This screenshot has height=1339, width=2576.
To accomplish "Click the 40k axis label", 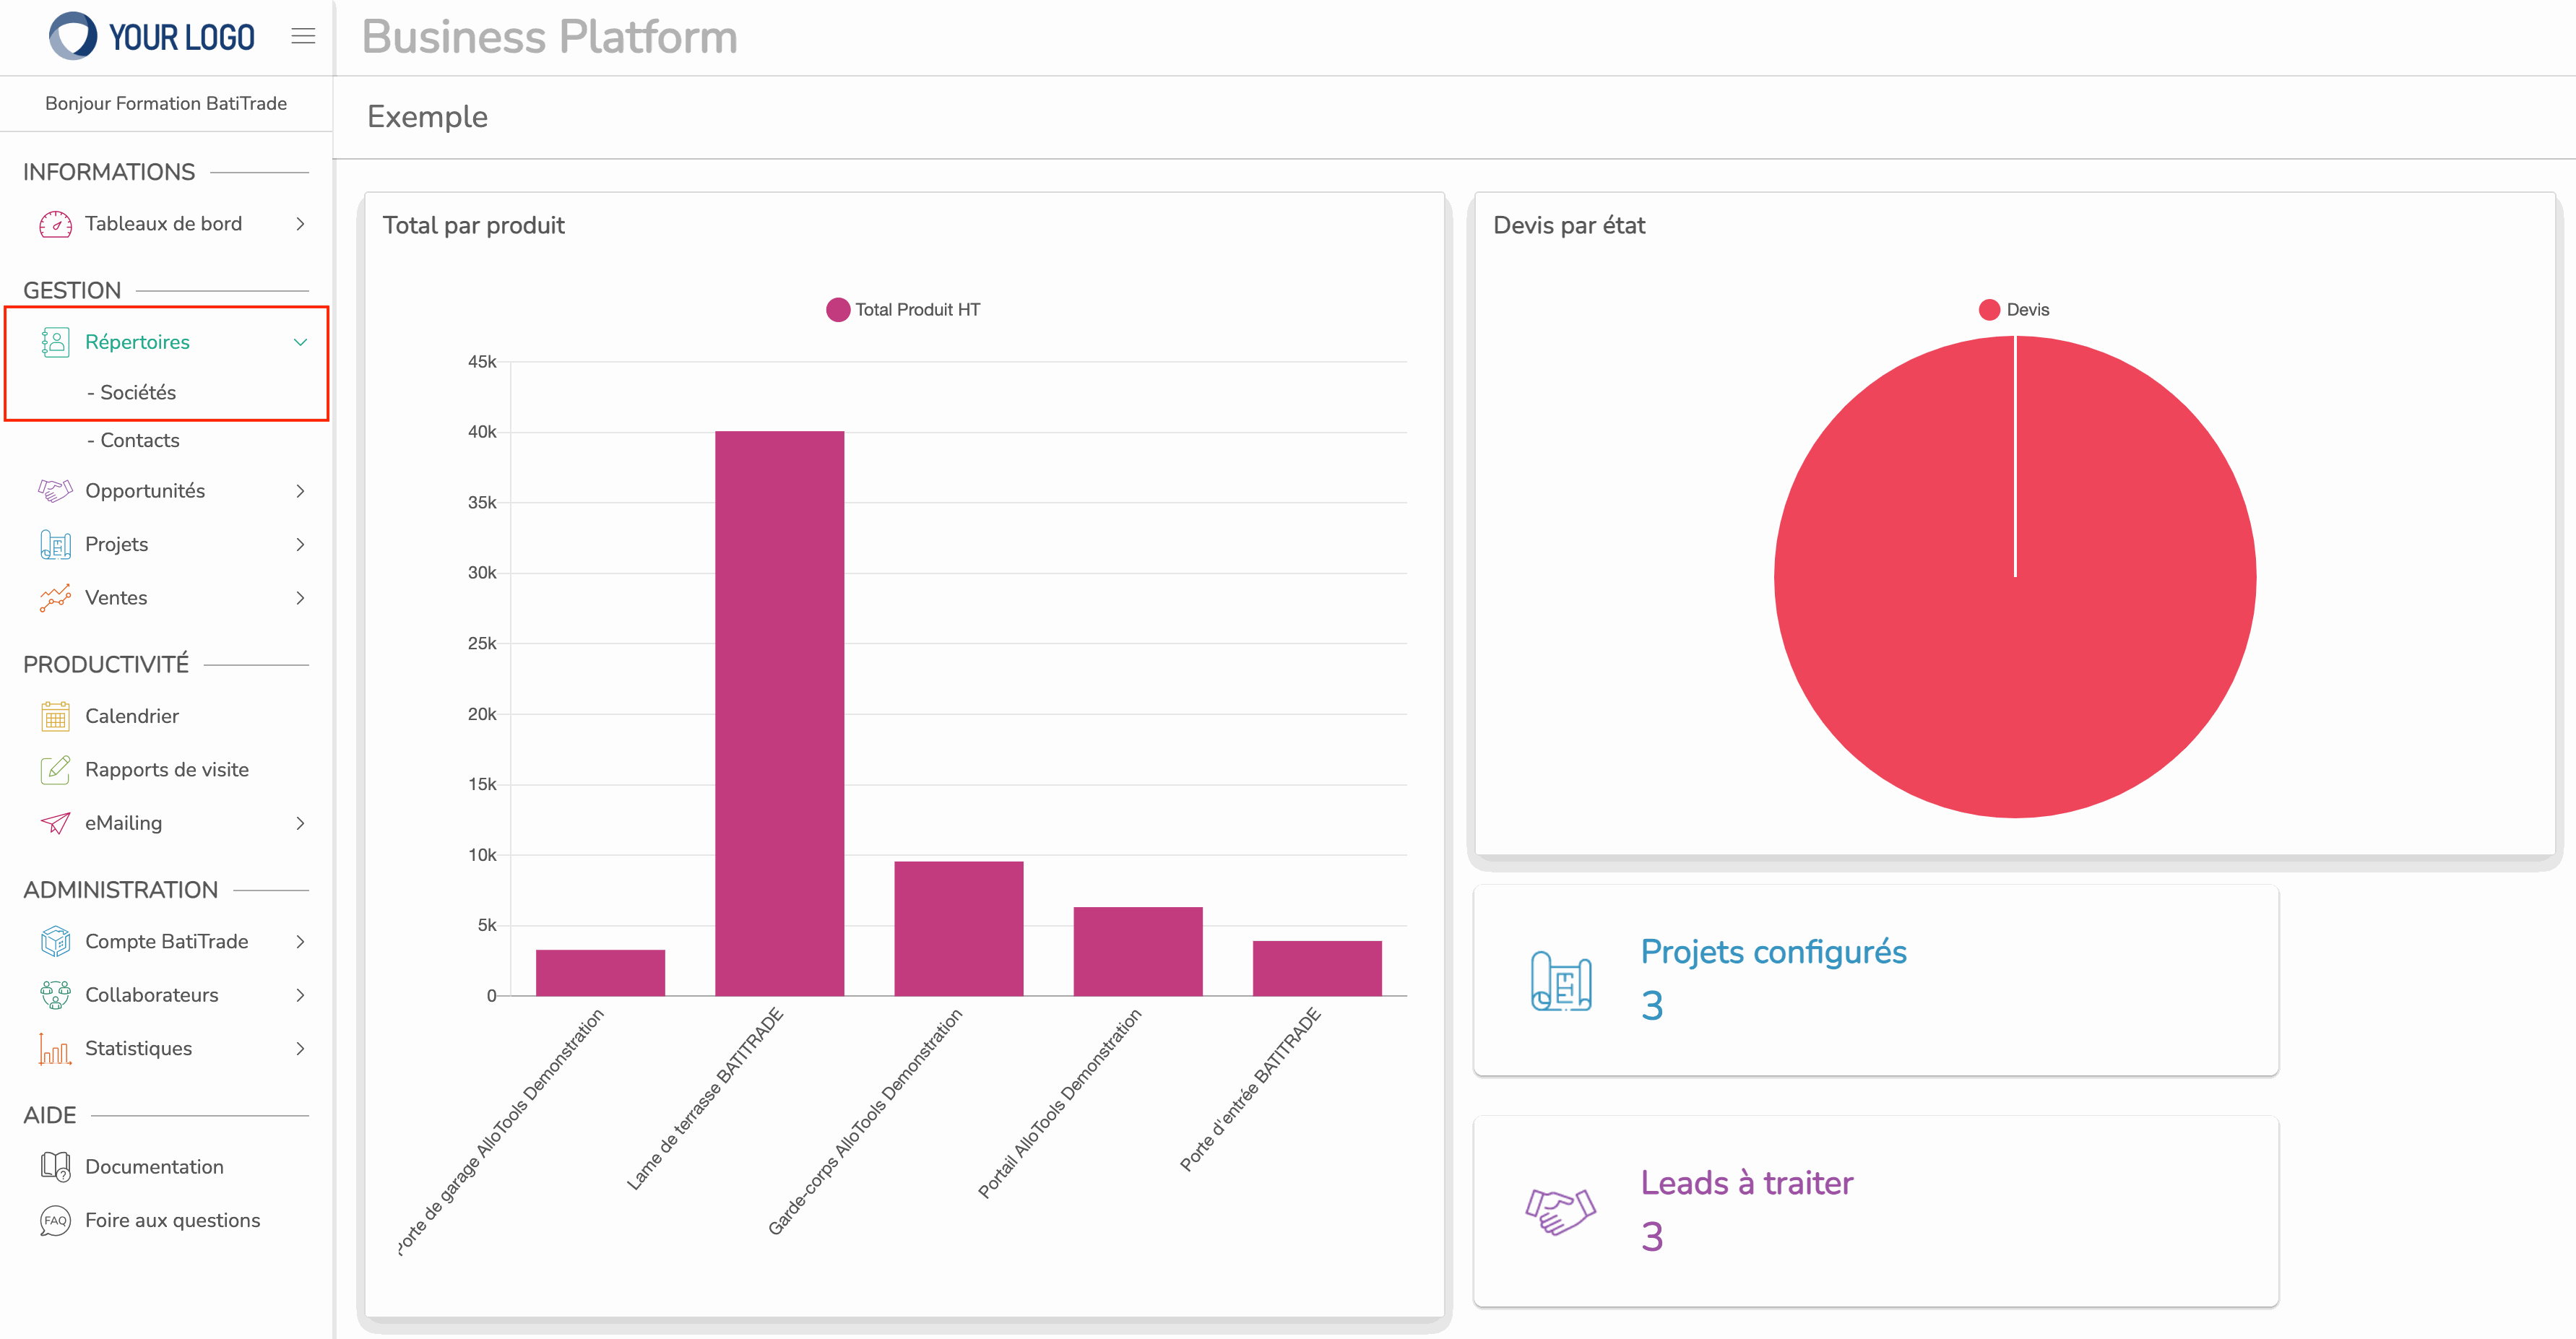I will (x=482, y=432).
